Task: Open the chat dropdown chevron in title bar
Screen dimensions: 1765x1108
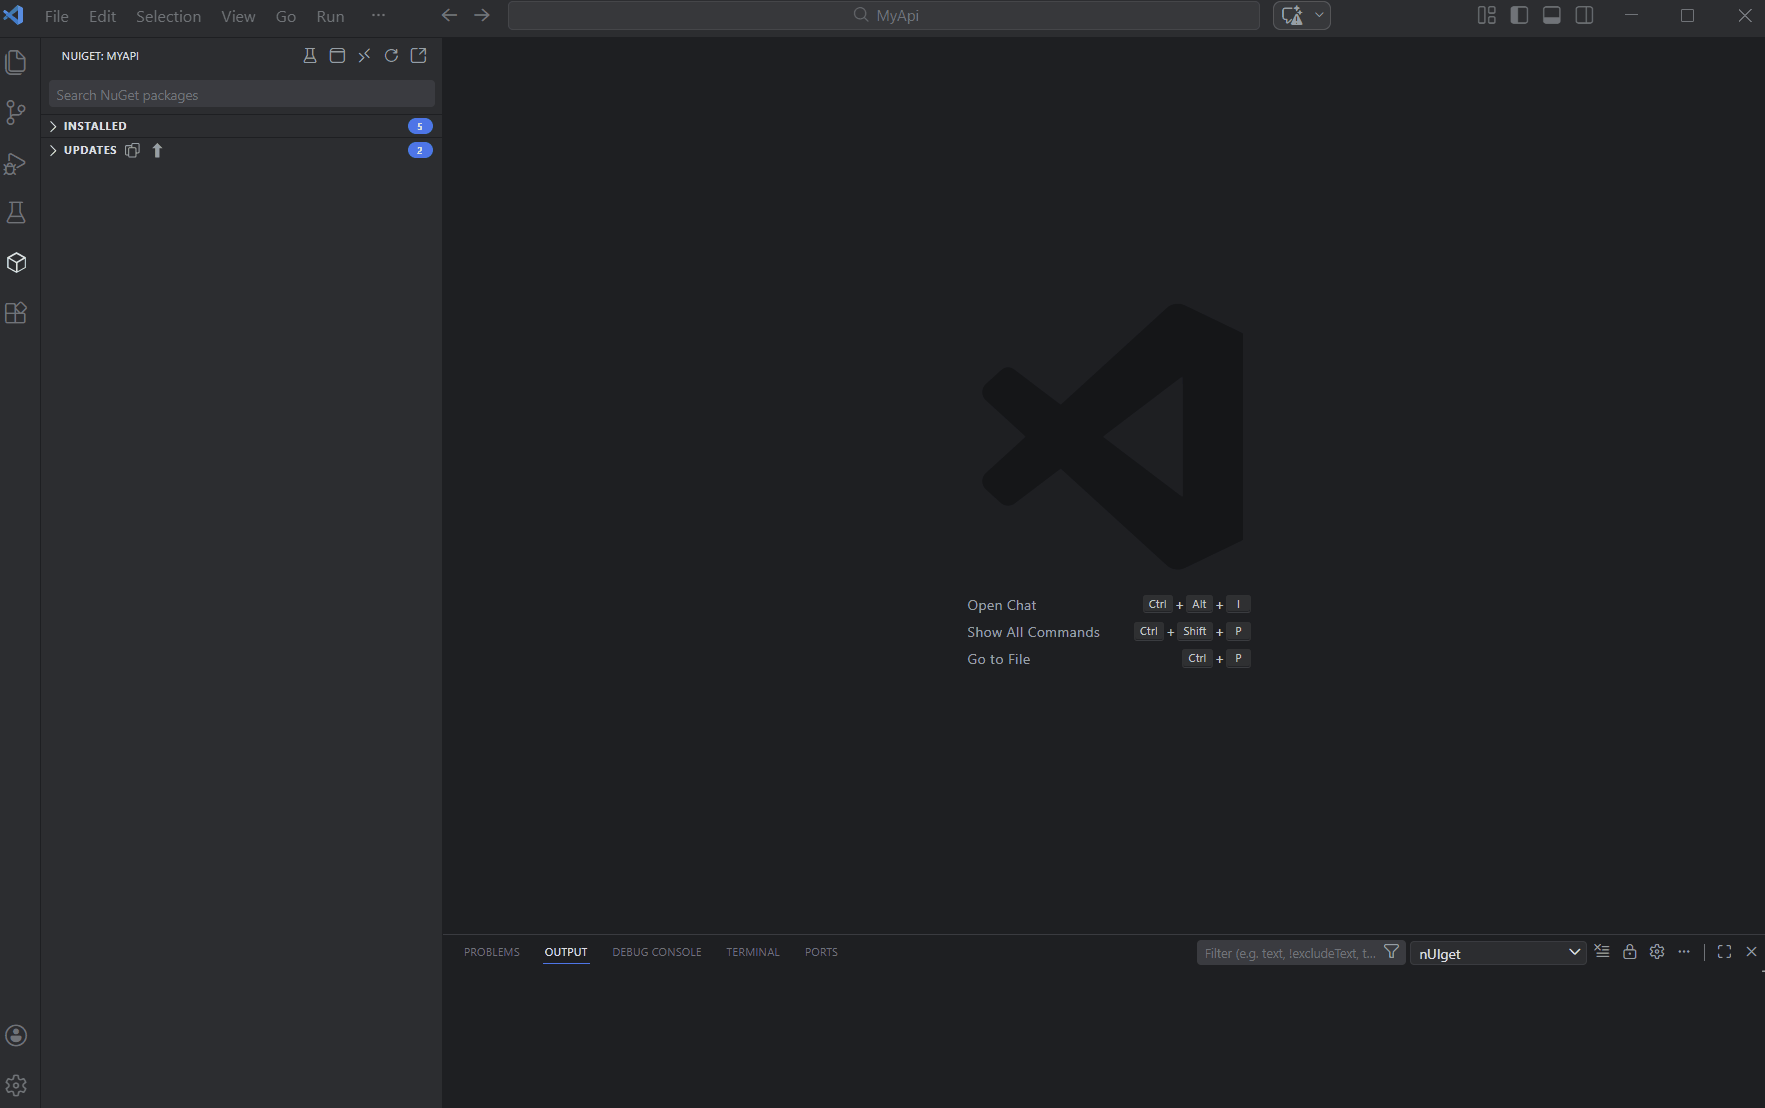Action: tap(1319, 15)
